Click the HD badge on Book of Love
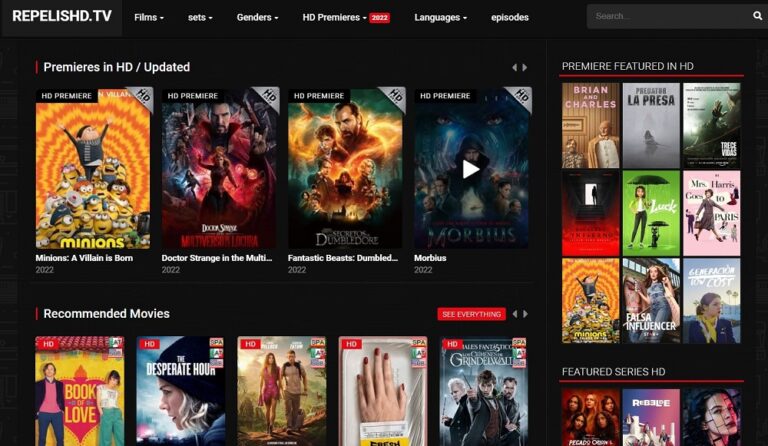Viewport: 768px width, 446px height. pyautogui.click(x=48, y=344)
